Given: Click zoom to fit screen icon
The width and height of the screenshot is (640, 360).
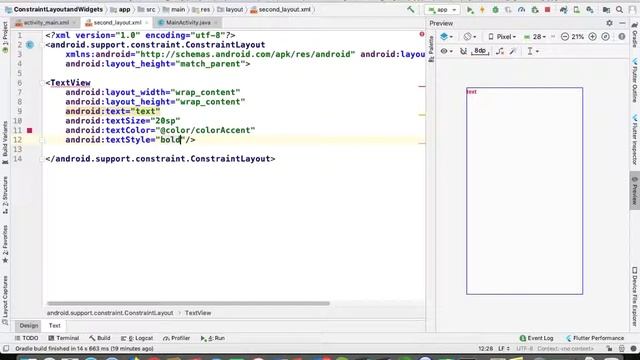Looking at the screenshot, I should (x=606, y=37).
